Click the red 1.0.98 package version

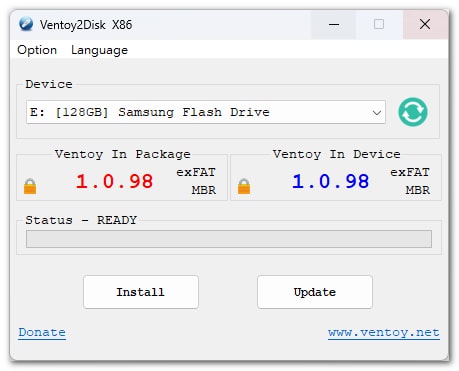(114, 181)
